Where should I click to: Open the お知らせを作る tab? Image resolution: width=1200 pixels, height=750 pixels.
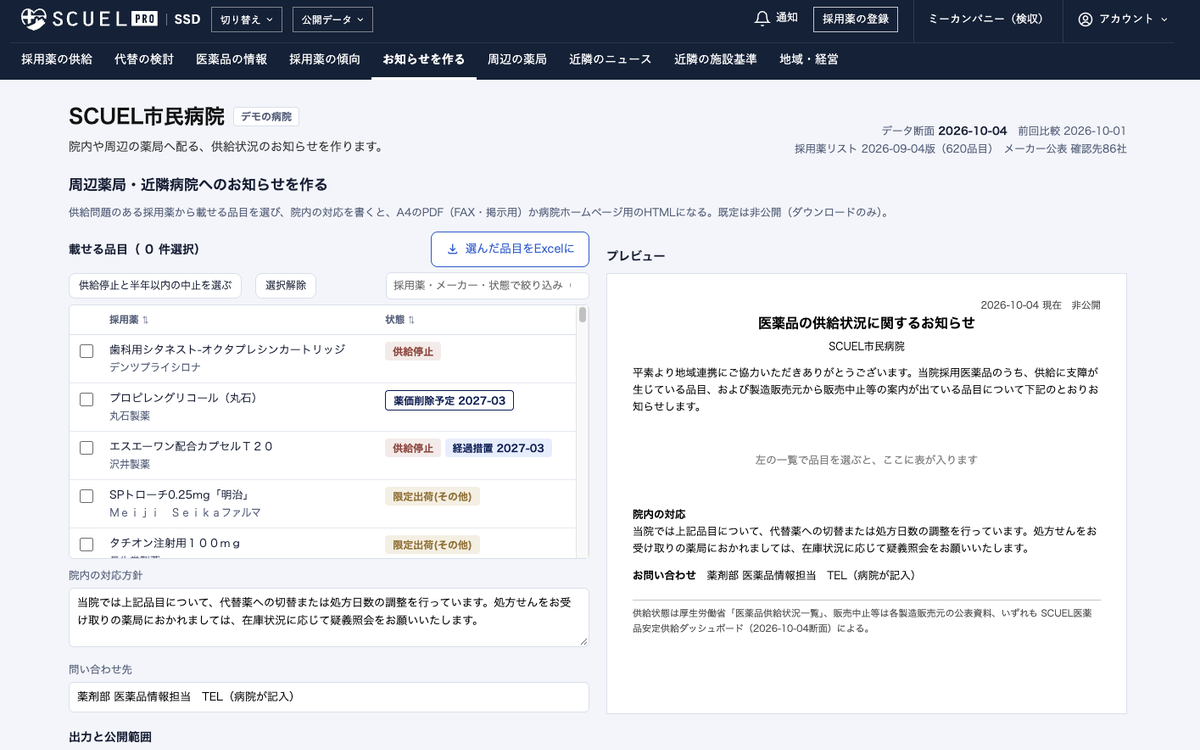click(424, 59)
